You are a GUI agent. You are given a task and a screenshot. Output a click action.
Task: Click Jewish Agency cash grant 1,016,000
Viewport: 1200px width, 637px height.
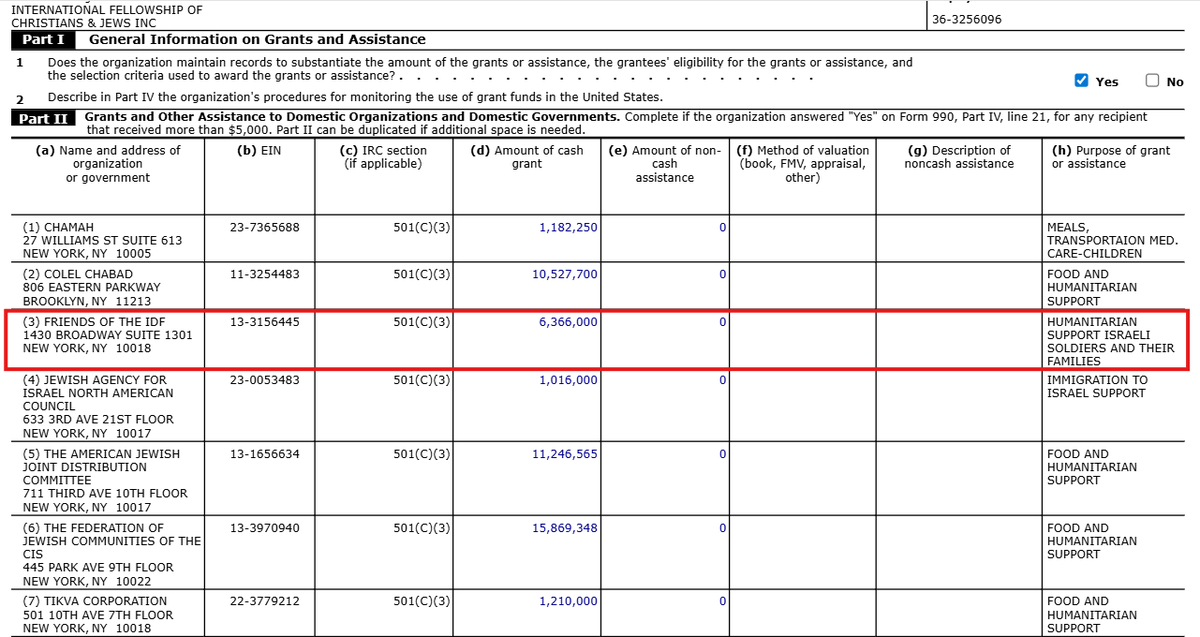point(568,380)
